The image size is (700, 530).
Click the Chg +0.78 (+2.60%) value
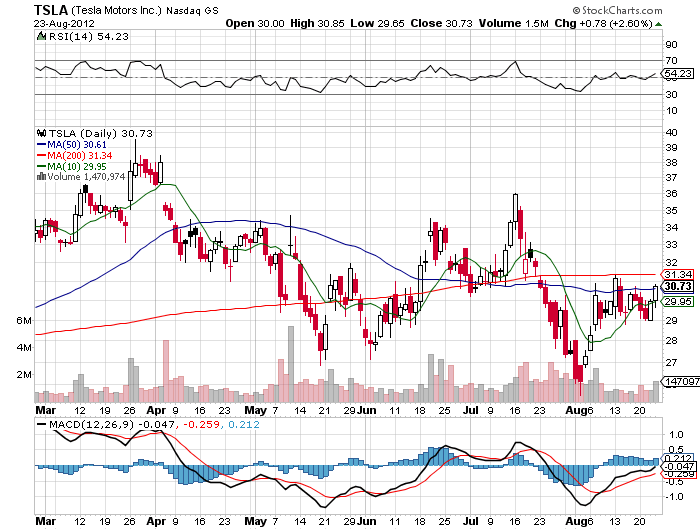(604, 23)
